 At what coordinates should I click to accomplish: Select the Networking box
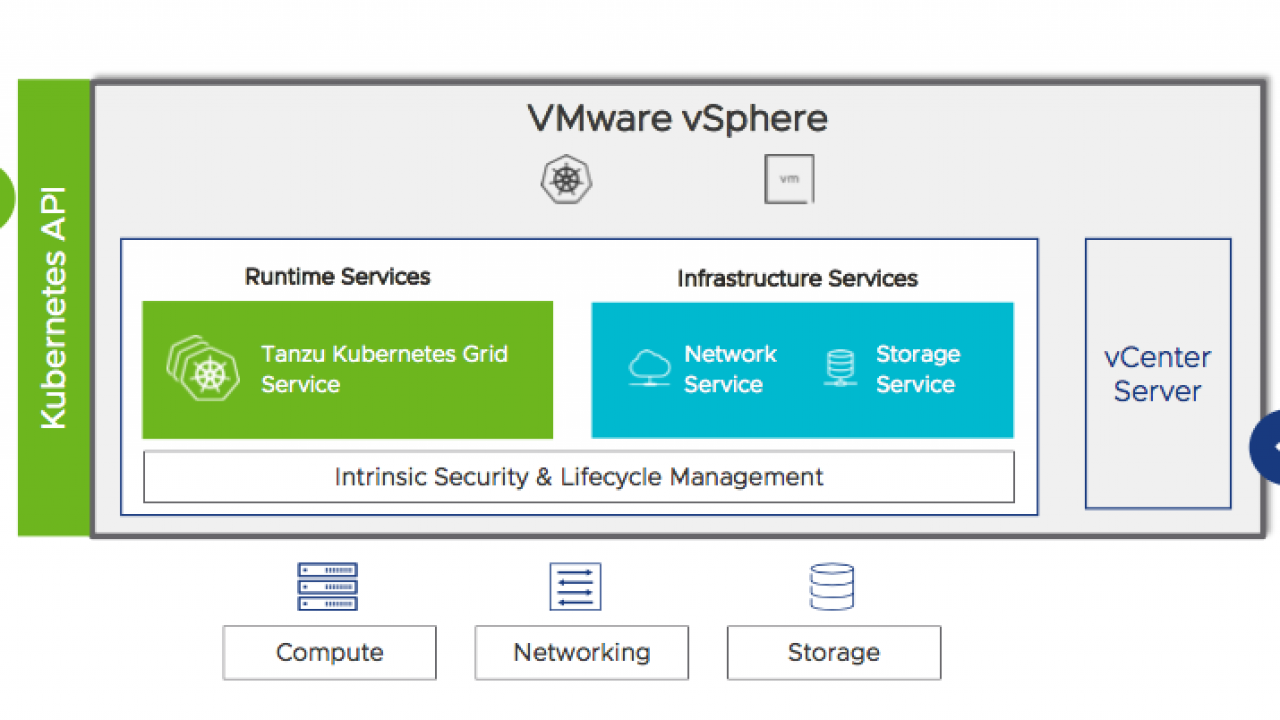[581, 653]
